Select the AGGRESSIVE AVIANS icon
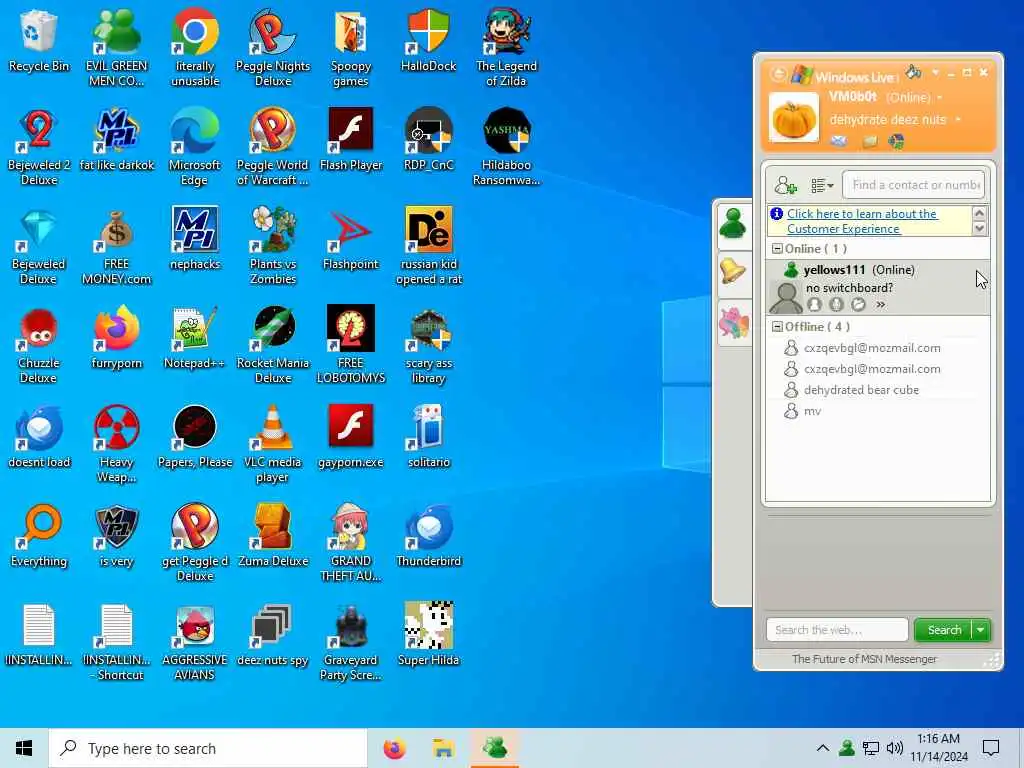Screen dimensions: 1024x768 coord(195,642)
